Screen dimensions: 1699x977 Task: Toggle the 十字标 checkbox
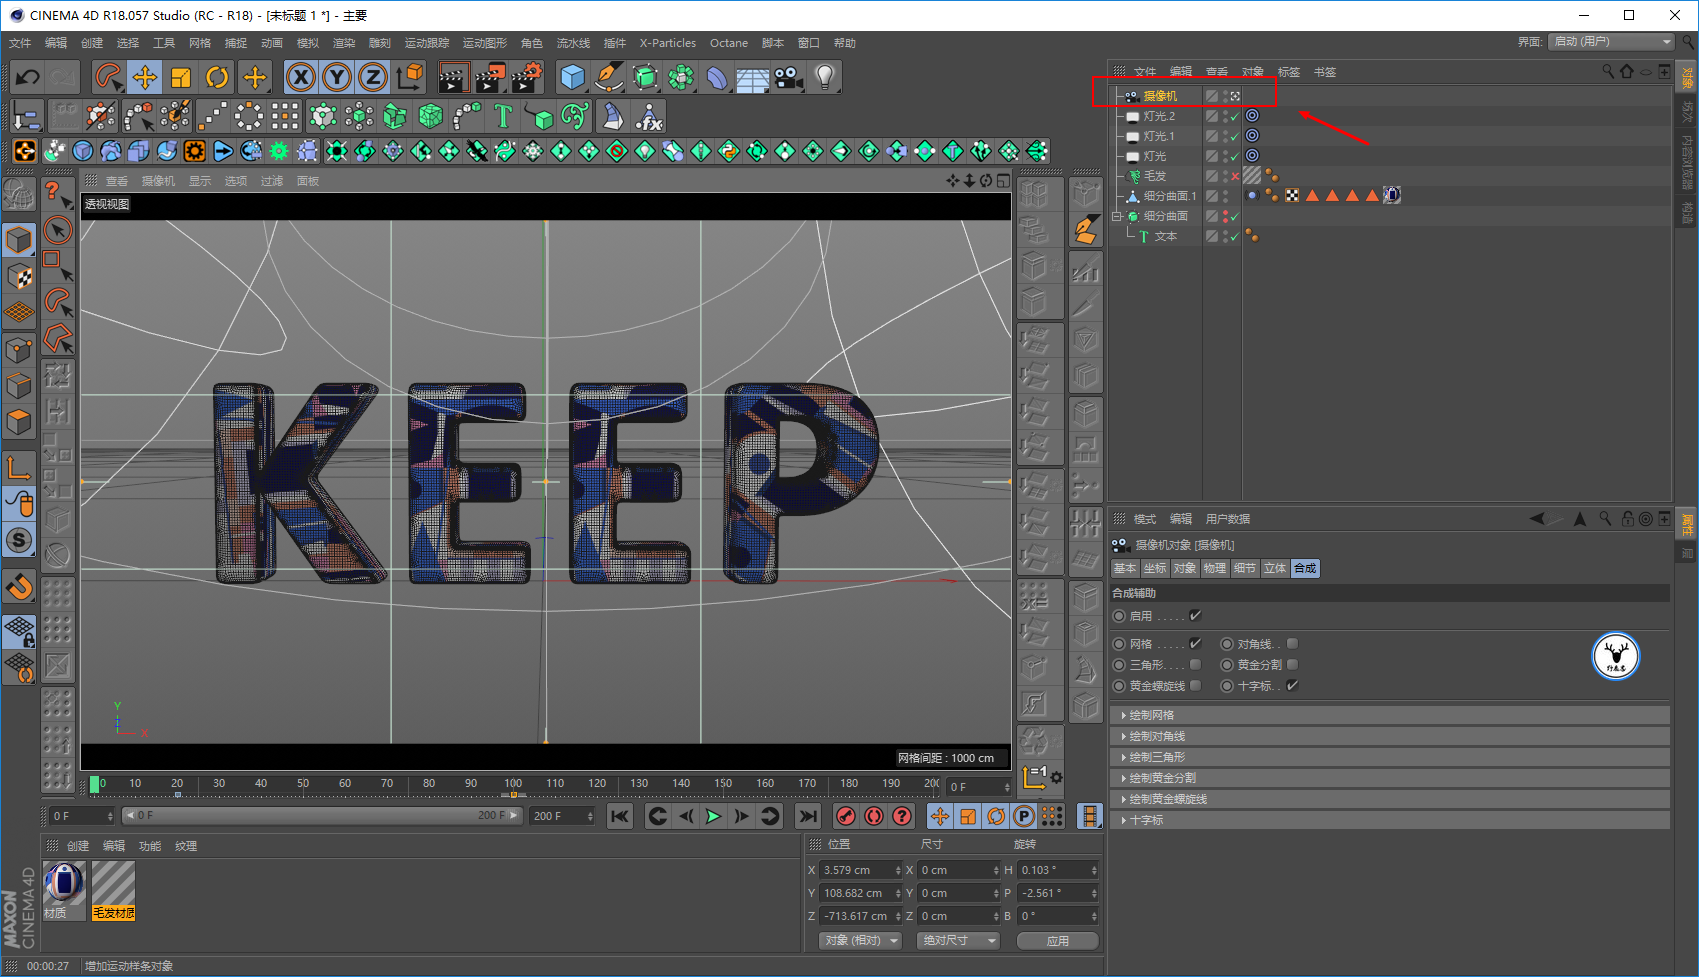(1292, 686)
